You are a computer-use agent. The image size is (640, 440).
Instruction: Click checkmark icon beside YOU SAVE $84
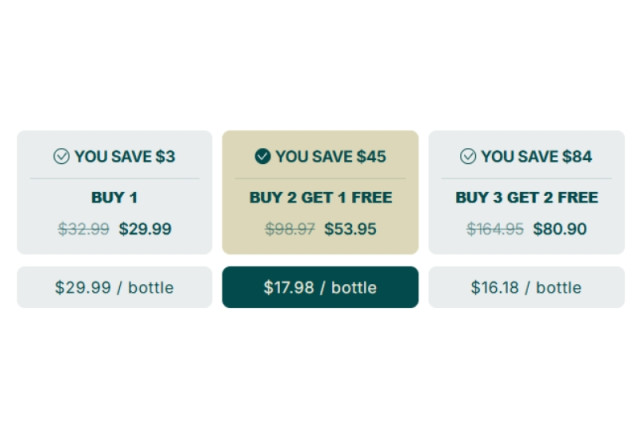coord(468,156)
